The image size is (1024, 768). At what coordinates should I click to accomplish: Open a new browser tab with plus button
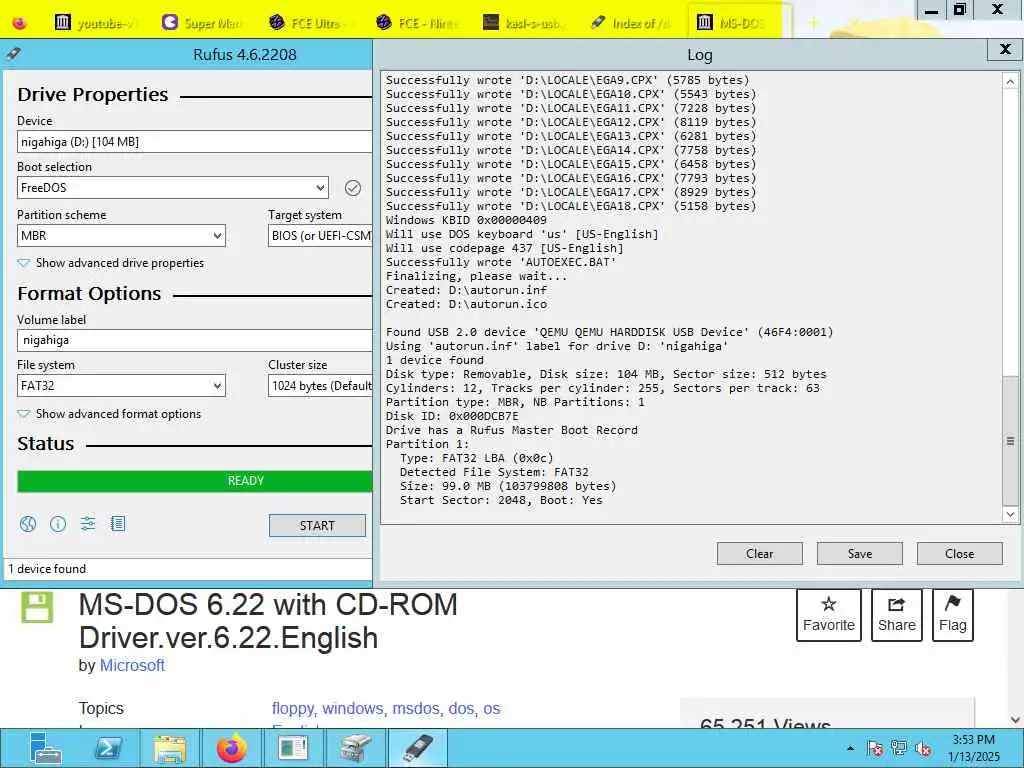(814, 24)
